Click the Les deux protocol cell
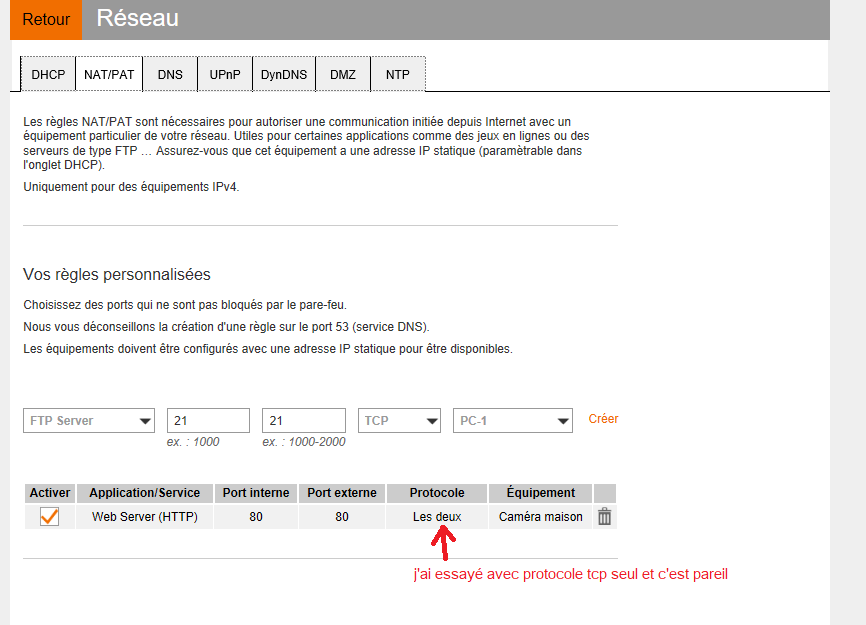The image size is (866, 625). [x=437, y=517]
